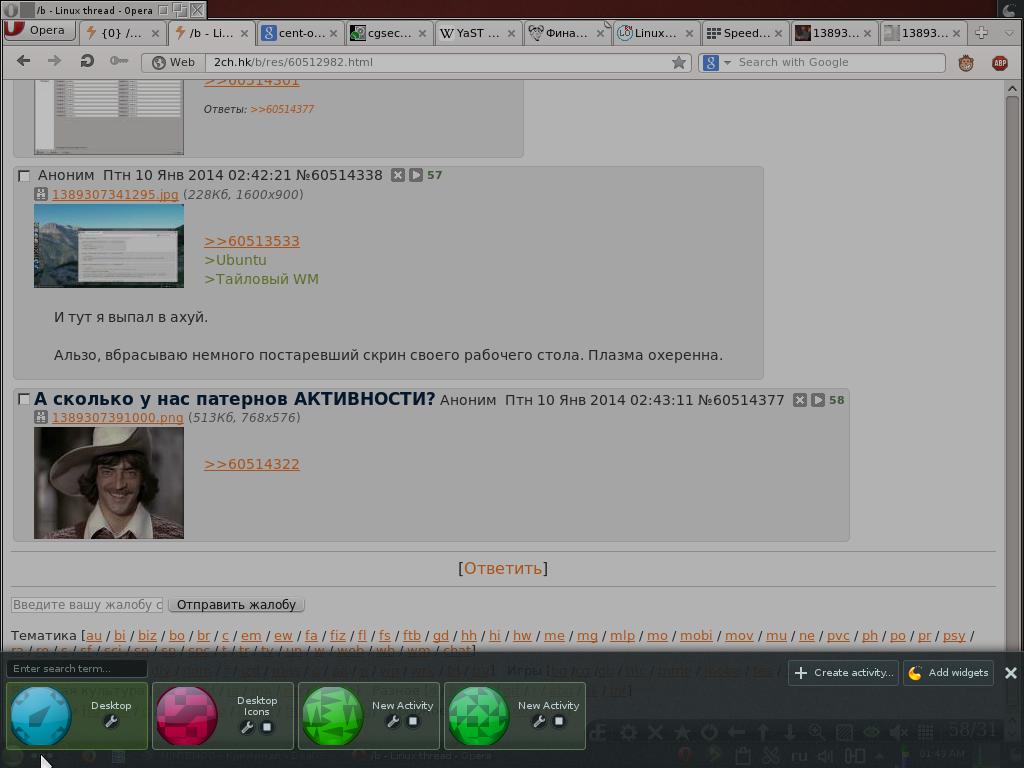Screen dimensions: 1024x768
Task: Open the desktop screenshot thumbnail in post №60514338
Action: tap(109, 246)
